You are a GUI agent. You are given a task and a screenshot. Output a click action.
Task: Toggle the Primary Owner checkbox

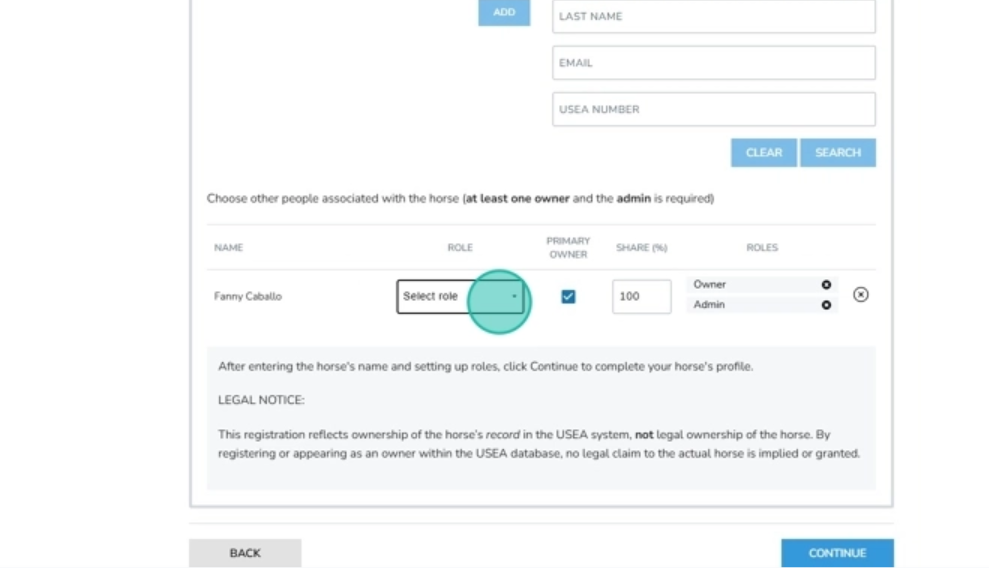coord(568,296)
